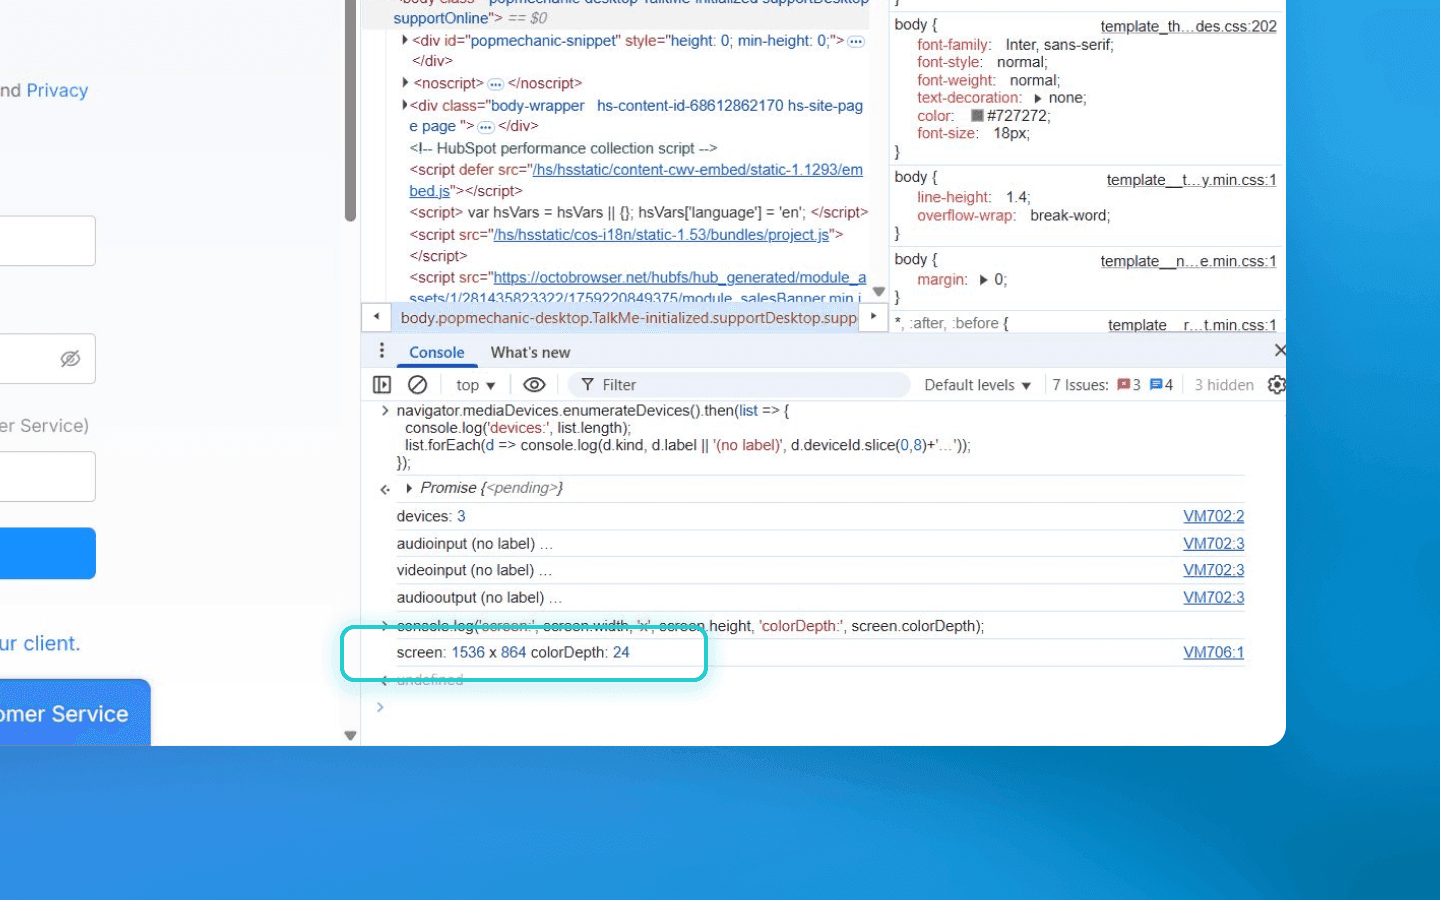Click the 7 Issues label
The image size is (1440, 900).
click(1080, 385)
